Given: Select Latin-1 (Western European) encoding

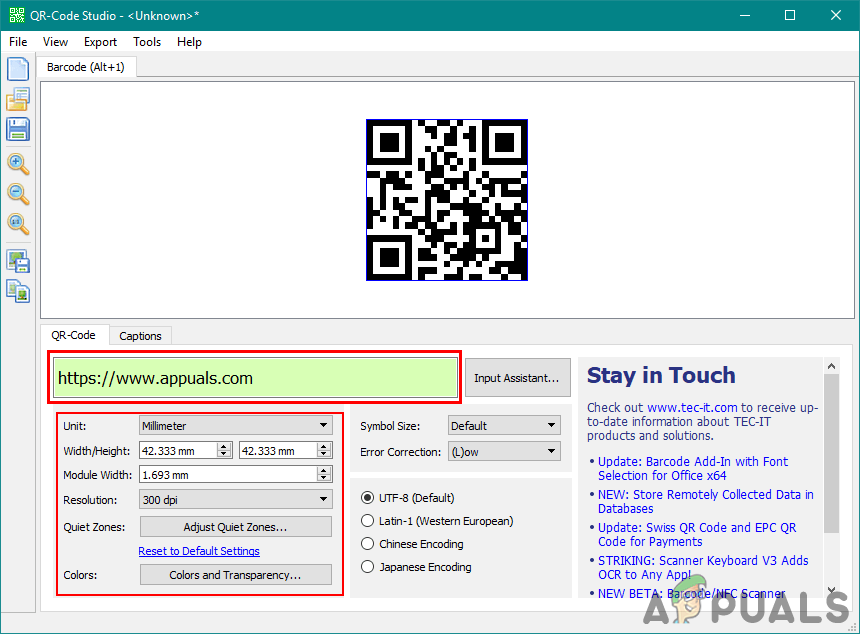Looking at the screenshot, I should 367,521.
